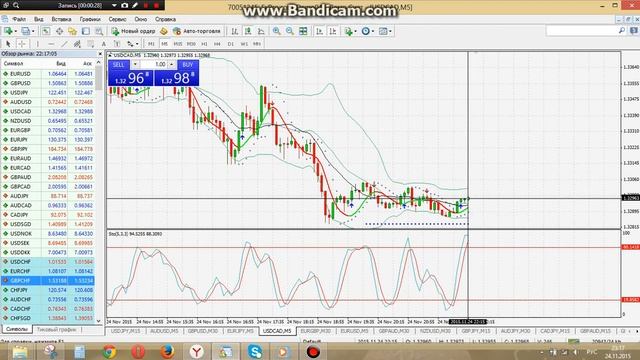Viewport: 640px width, 360px height.
Task: Select the vertical line drawing tool
Action: tap(38, 44)
